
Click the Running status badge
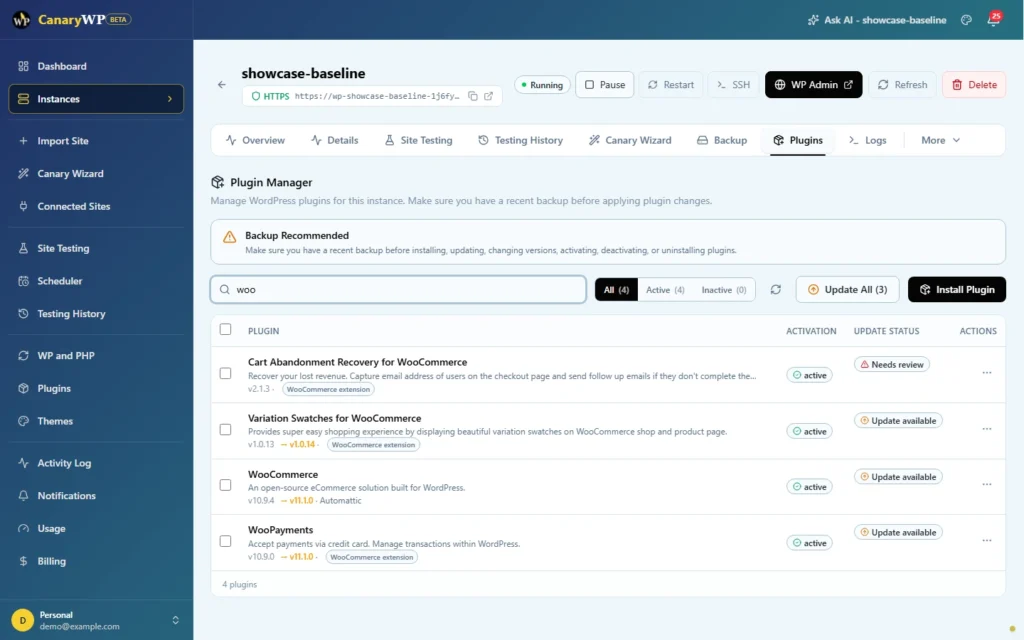pyautogui.click(x=542, y=85)
